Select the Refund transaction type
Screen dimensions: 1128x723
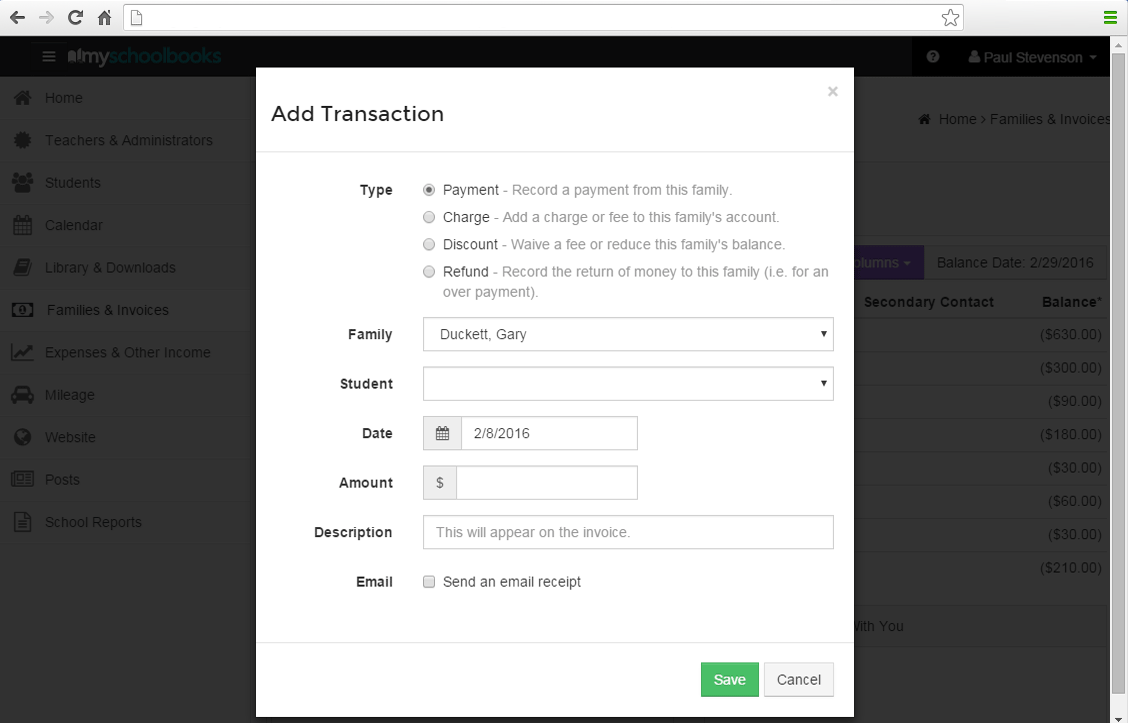(429, 271)
